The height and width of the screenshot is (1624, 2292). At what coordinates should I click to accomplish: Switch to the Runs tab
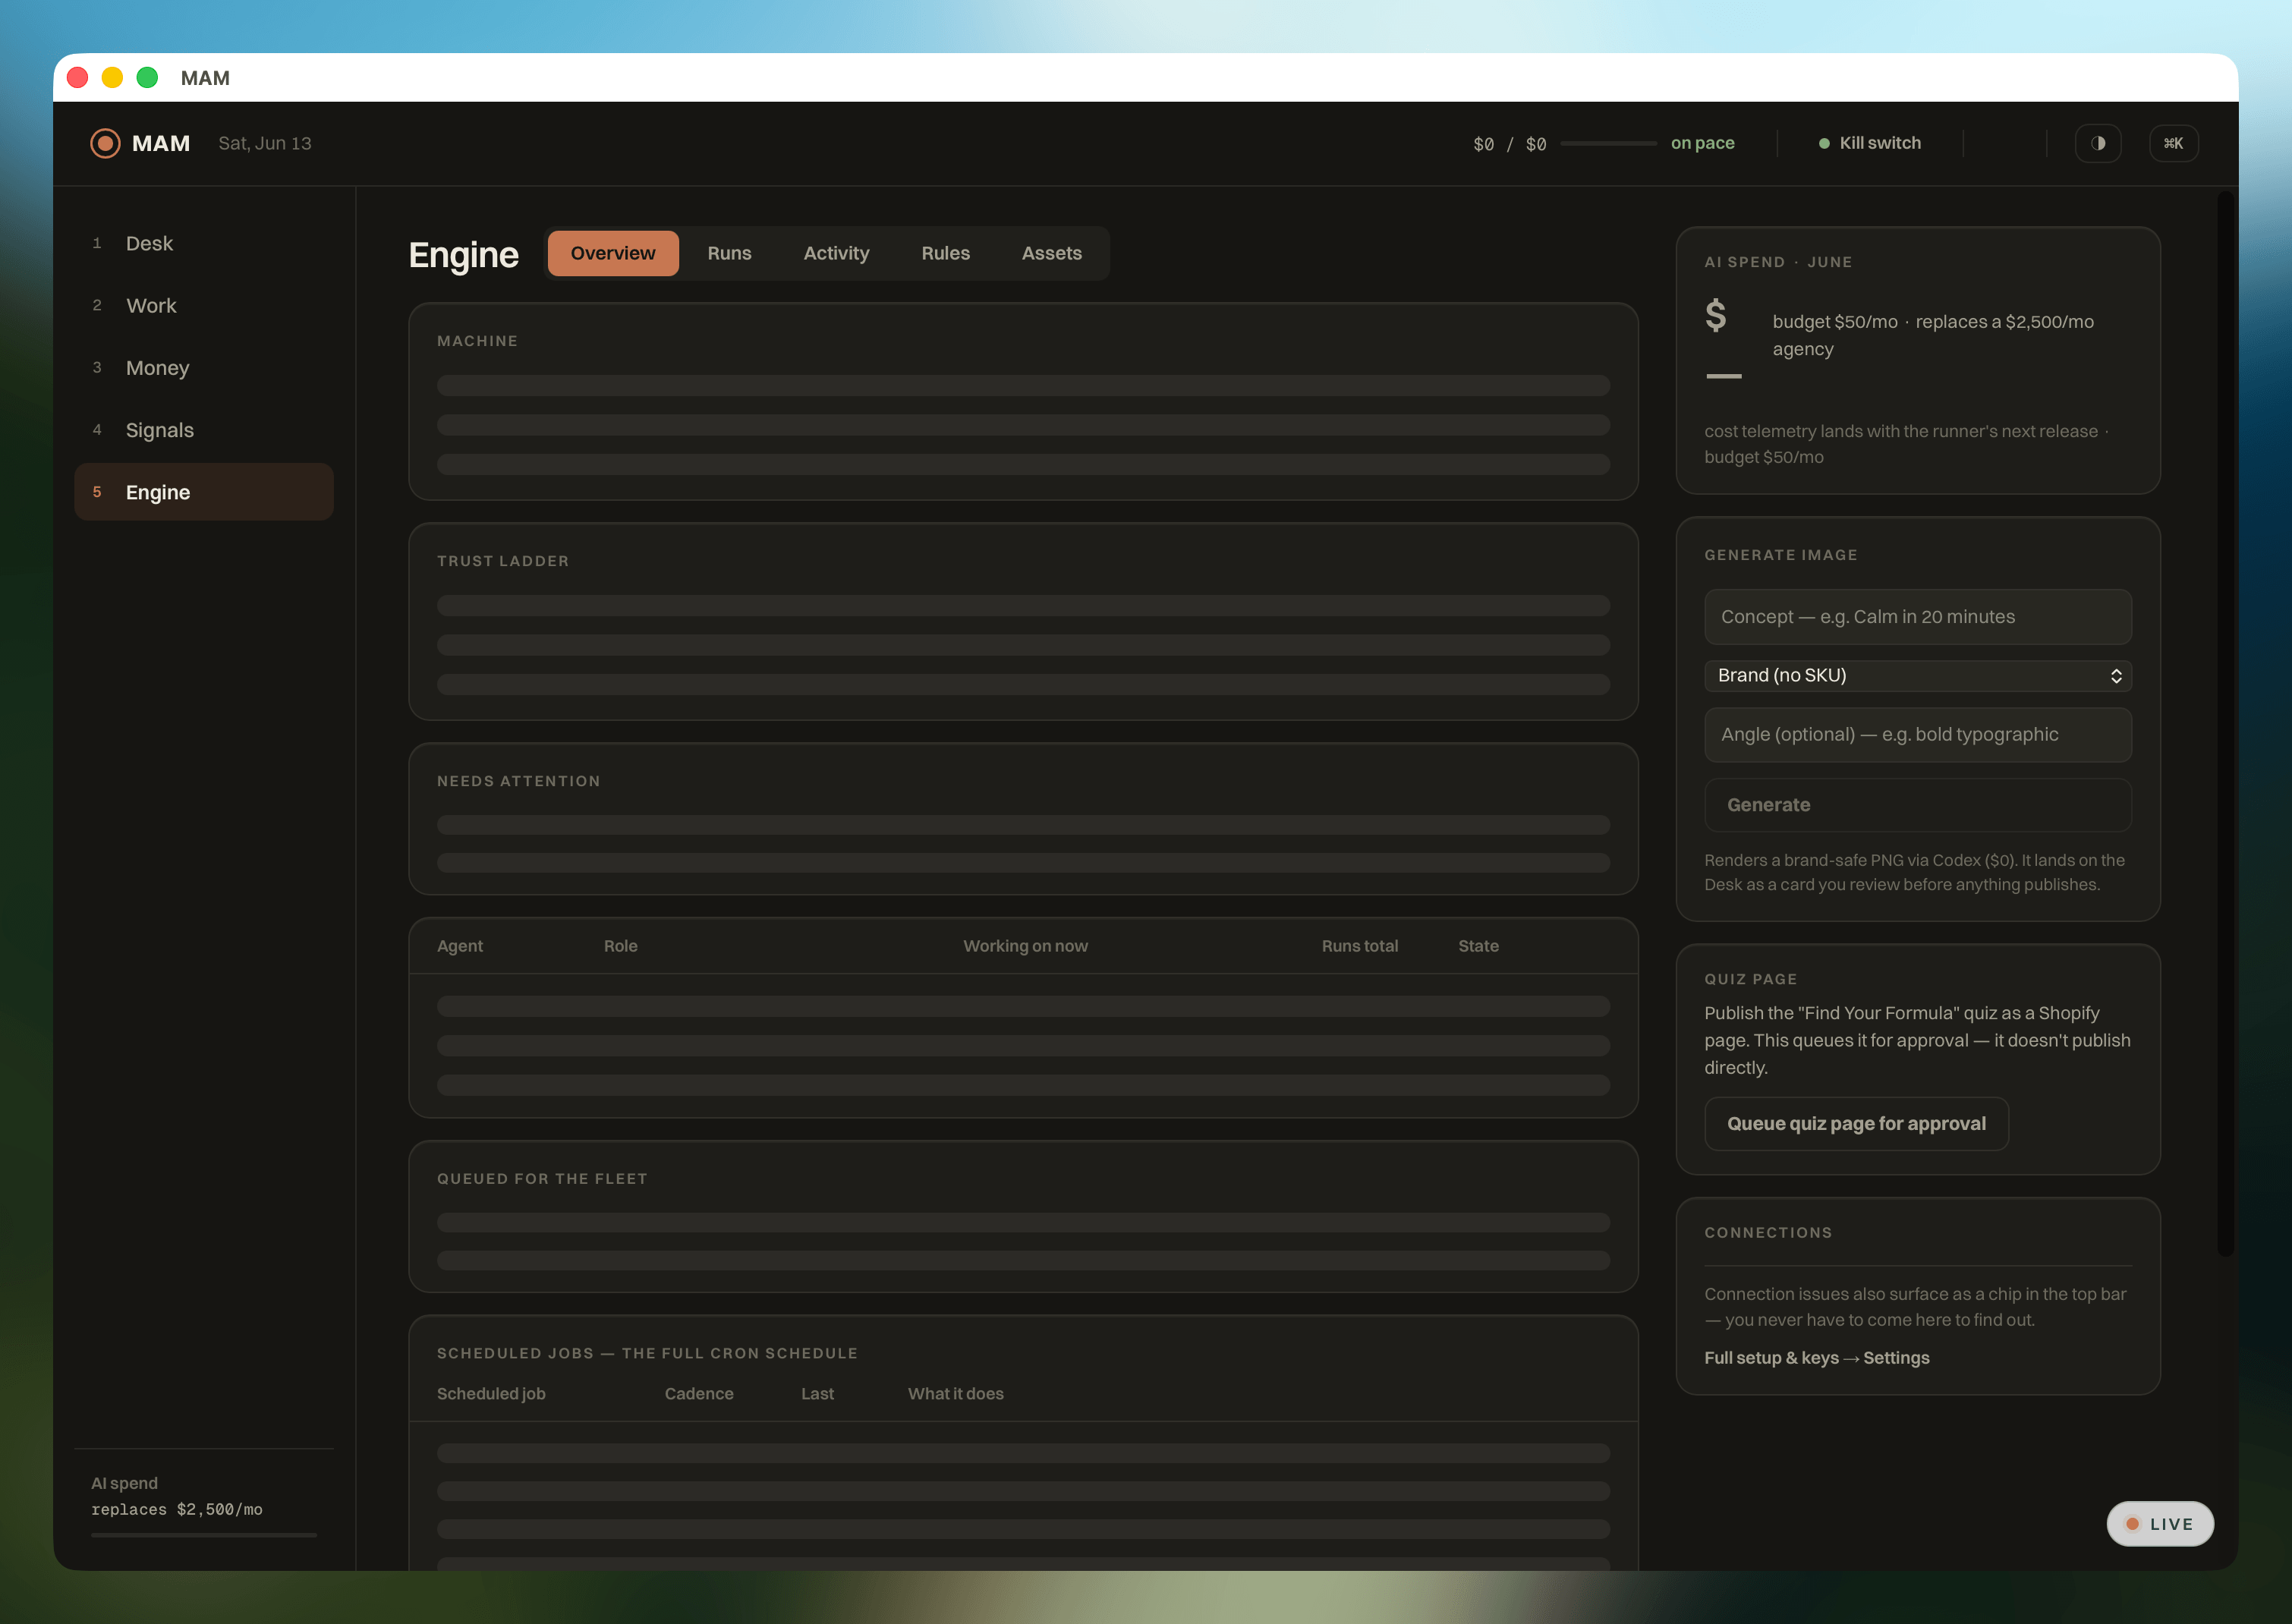point(729,253)
